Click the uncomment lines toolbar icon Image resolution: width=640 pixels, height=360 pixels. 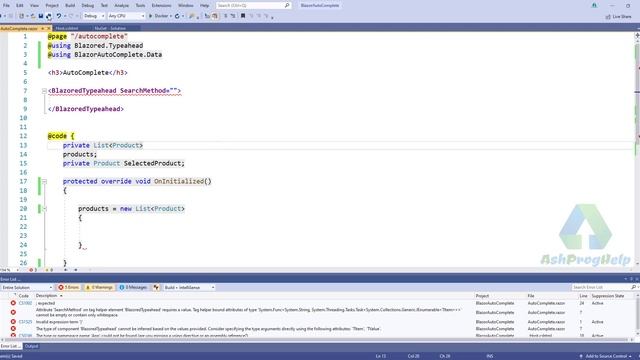pos(233,16)
